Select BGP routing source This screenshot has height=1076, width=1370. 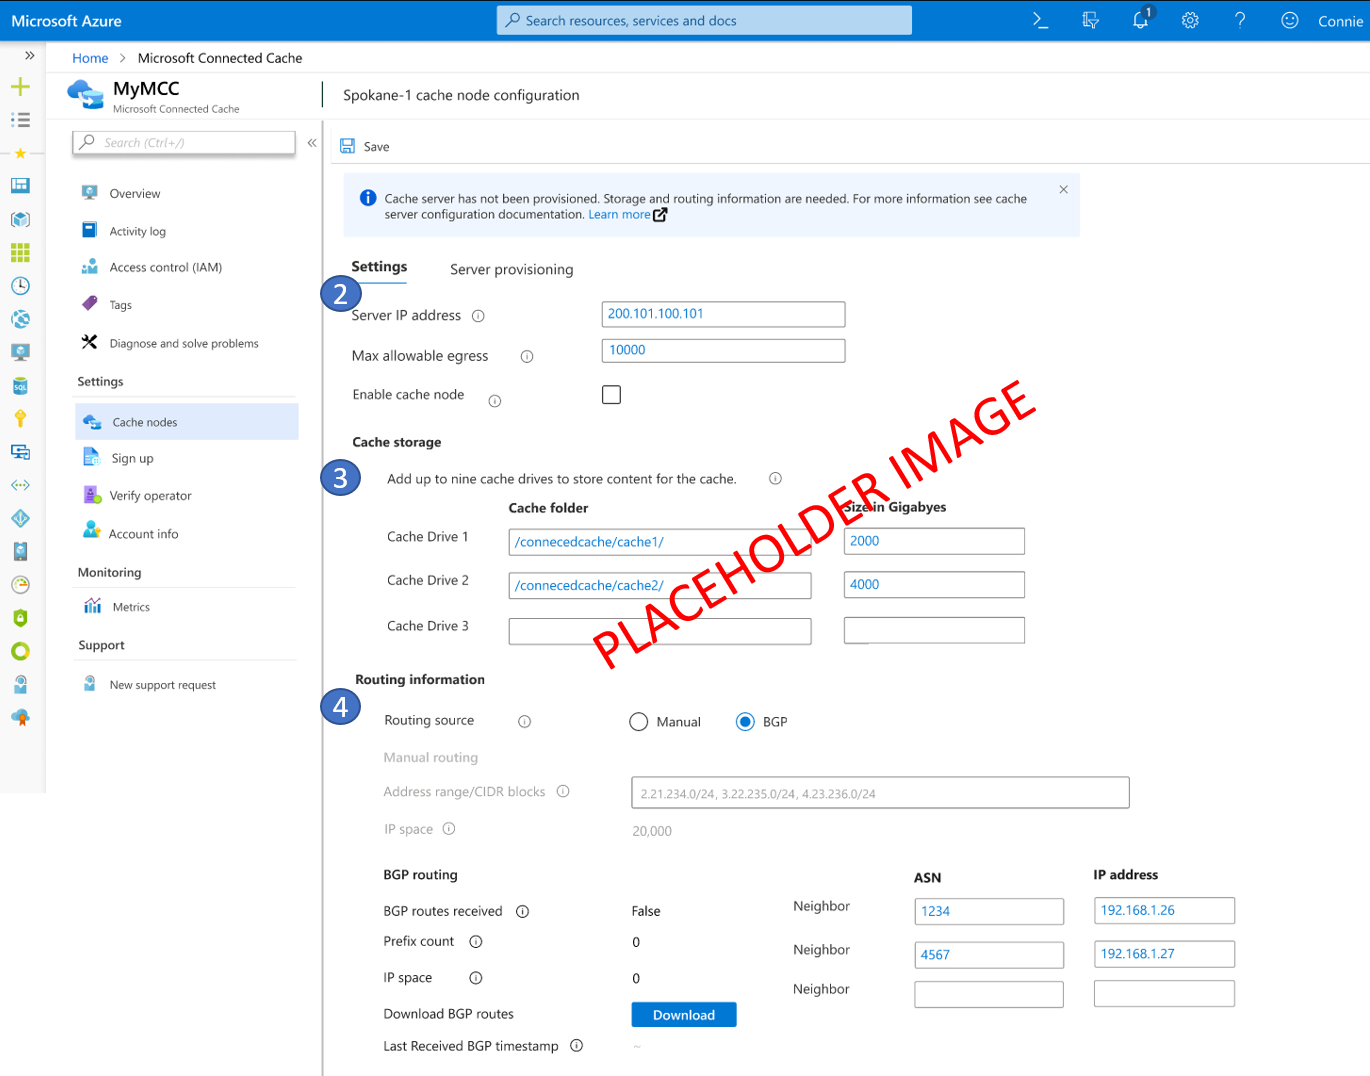point(745,722)
